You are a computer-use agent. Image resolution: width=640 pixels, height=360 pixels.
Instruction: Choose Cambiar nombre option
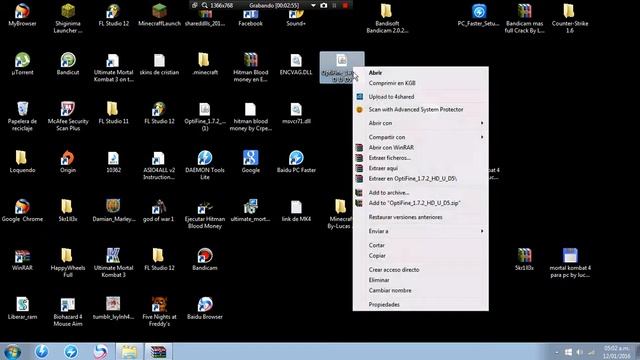tap(420, 291)
